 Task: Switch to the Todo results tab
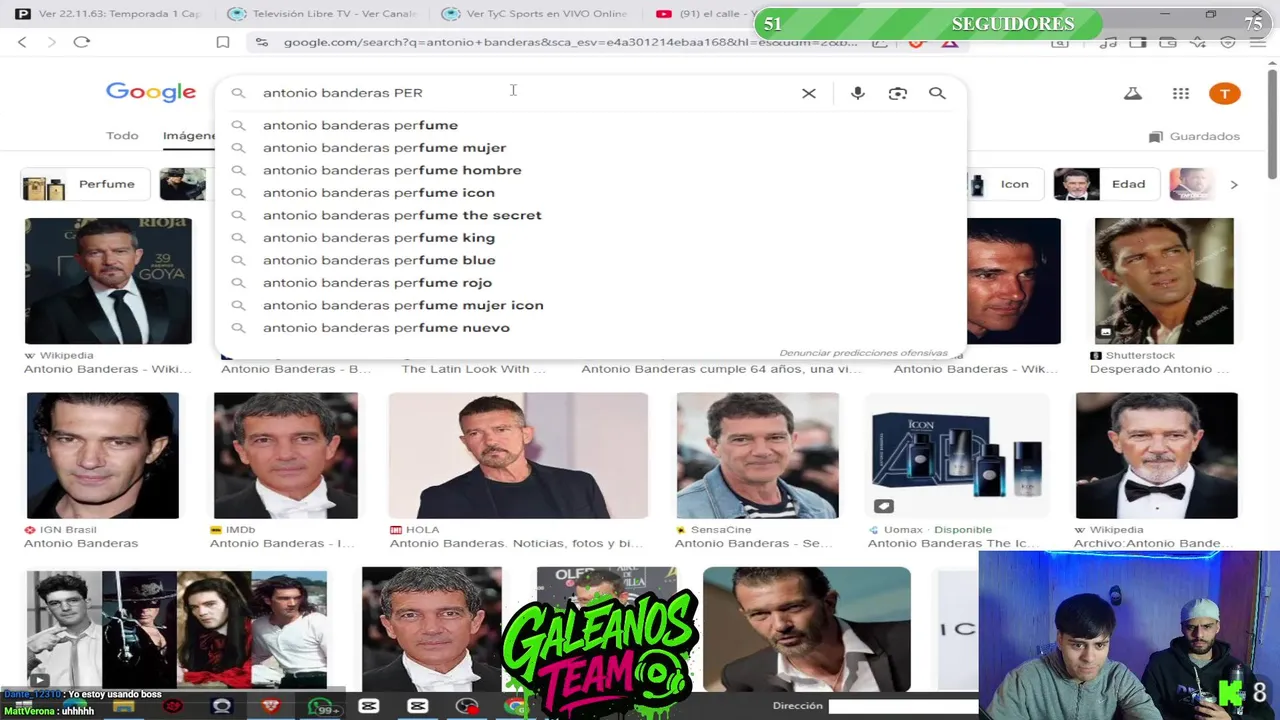click(122, 136)
